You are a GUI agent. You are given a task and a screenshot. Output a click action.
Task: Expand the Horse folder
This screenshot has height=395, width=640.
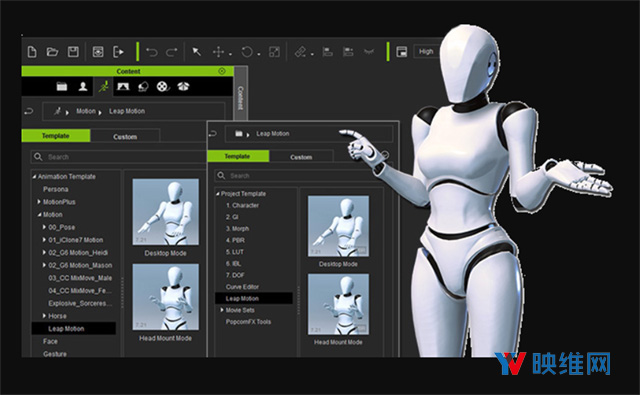pyautogui.click(x=44, y=315)
